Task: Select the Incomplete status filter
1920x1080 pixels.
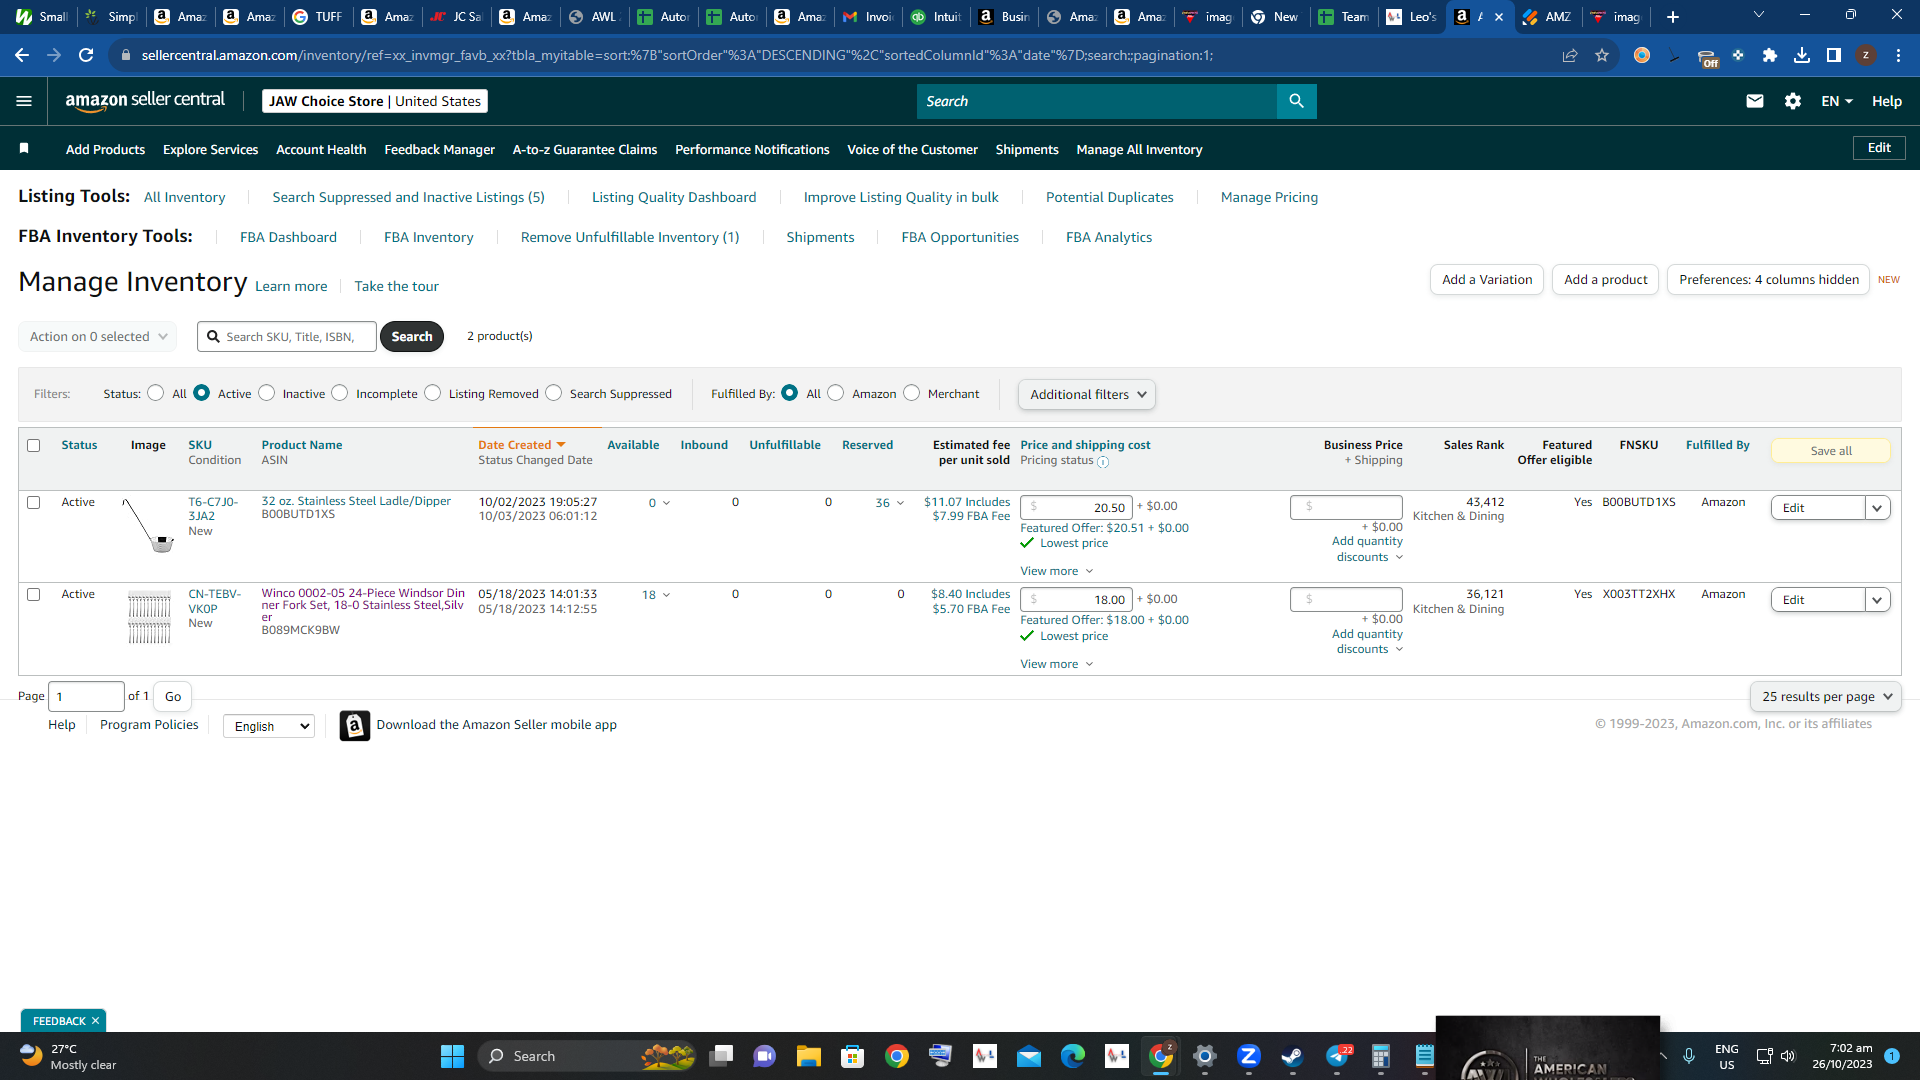Action: pyautogui.click(x=340, y=393)
